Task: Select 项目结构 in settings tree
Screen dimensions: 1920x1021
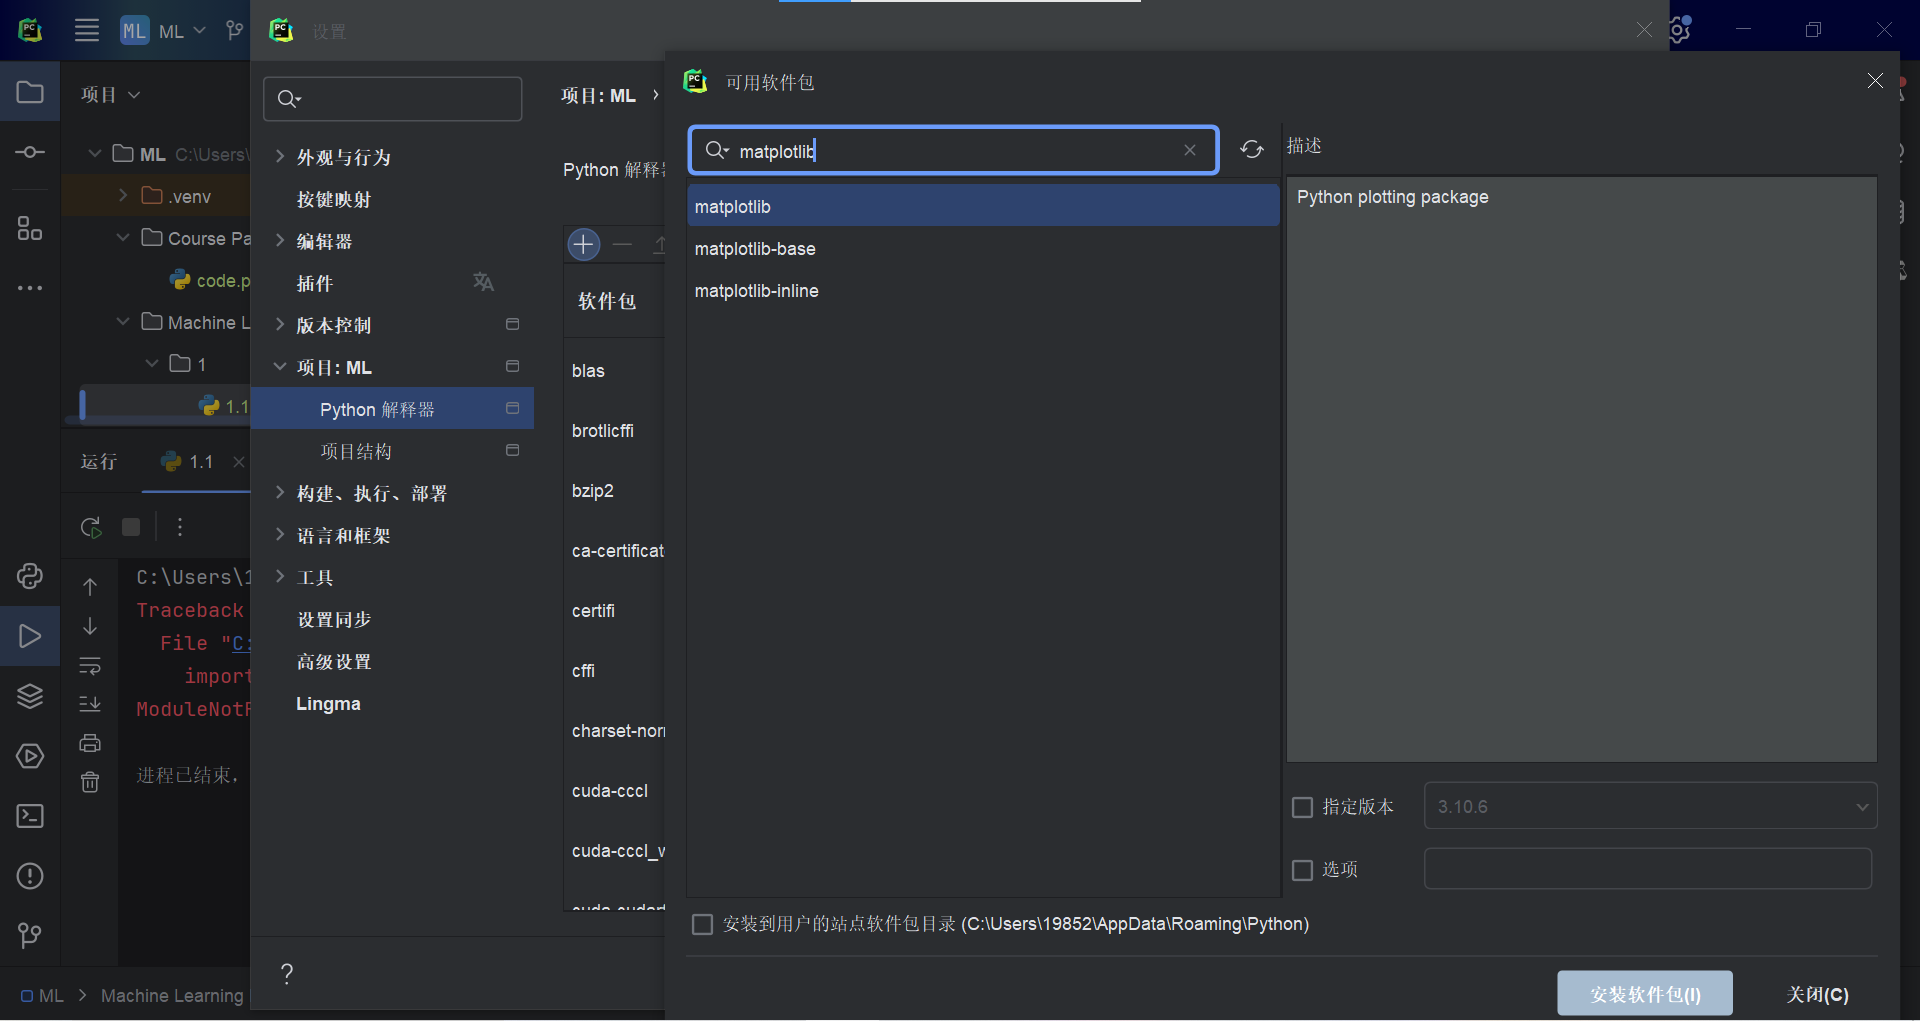Action: (x=356, y=451)
